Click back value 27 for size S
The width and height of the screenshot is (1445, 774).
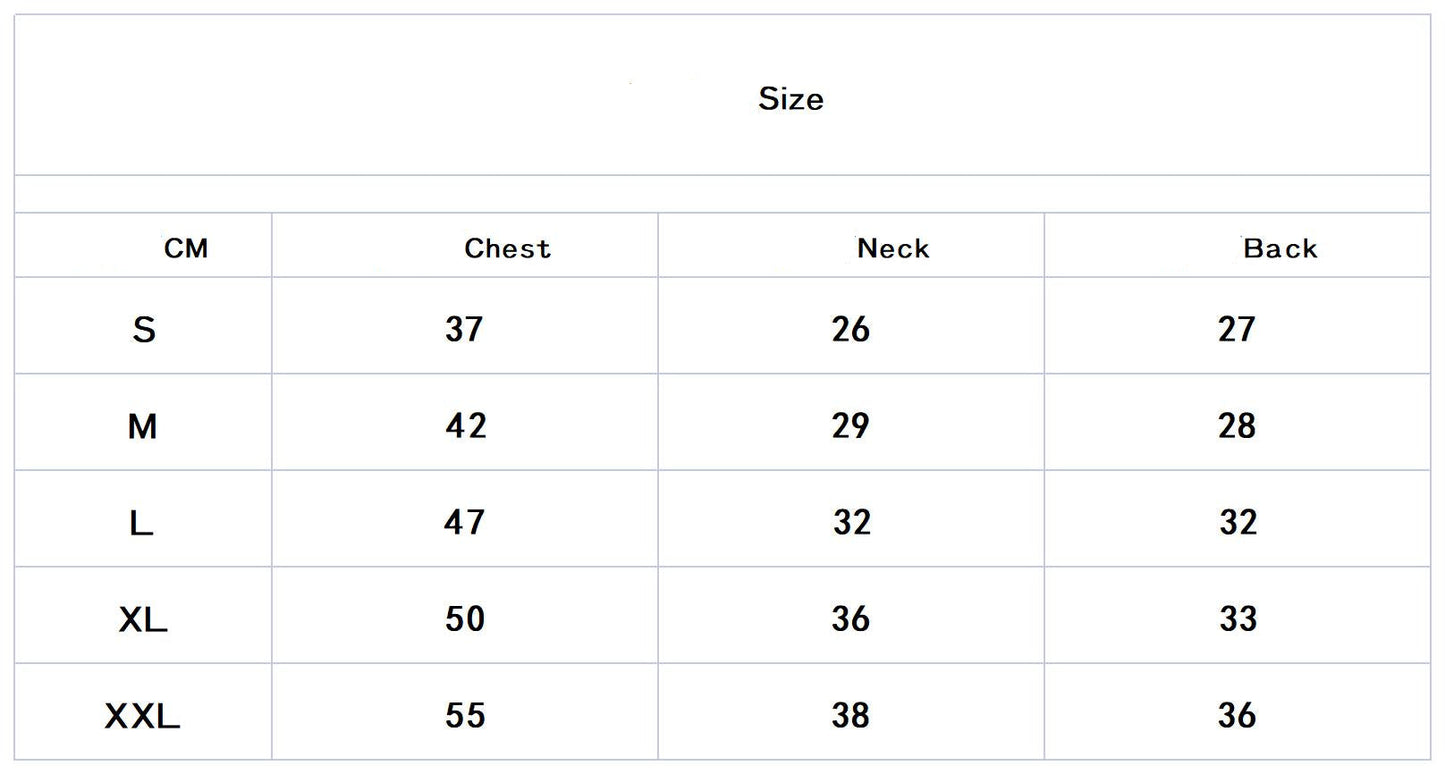1237,329
